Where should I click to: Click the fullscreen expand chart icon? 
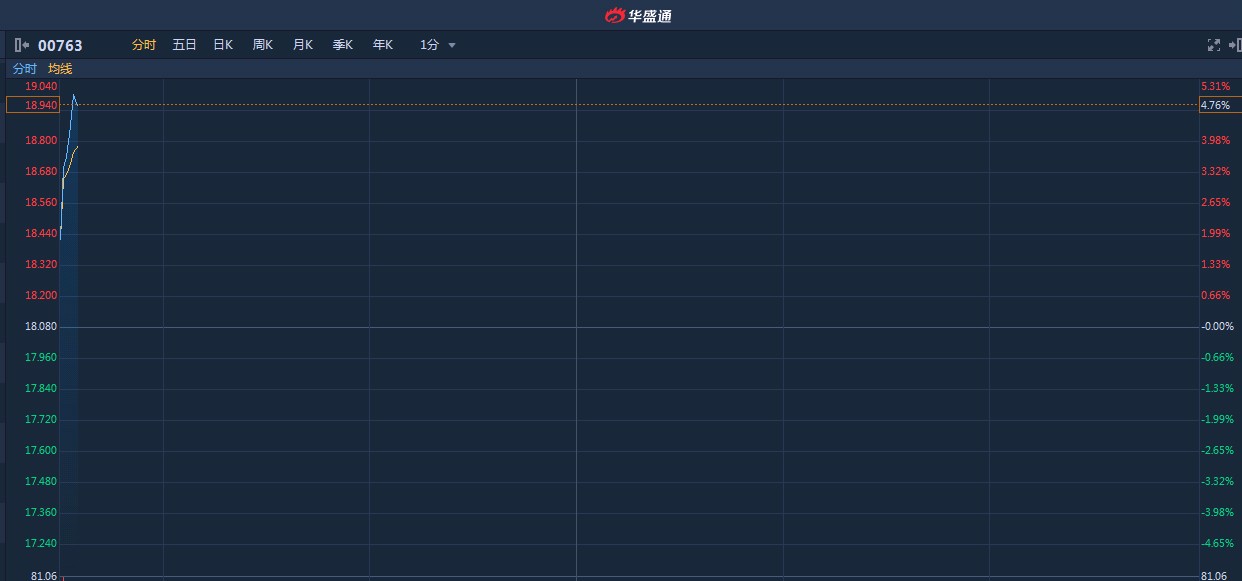coord(1214,45)
